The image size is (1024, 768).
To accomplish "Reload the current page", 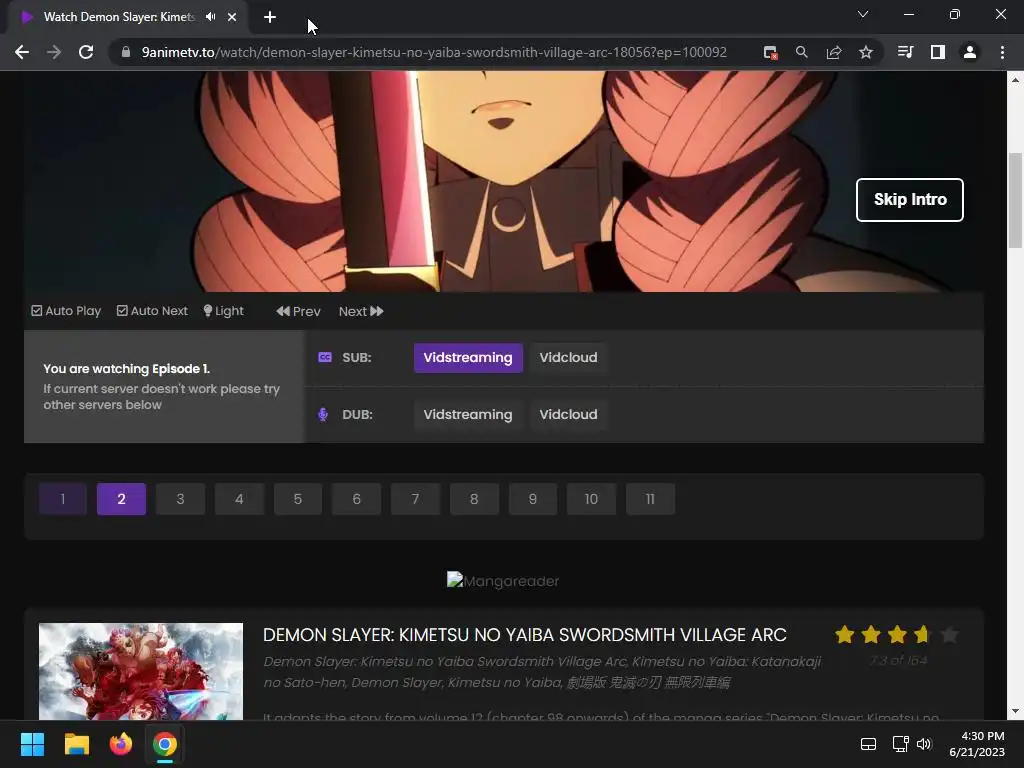I will click(86, 52).
